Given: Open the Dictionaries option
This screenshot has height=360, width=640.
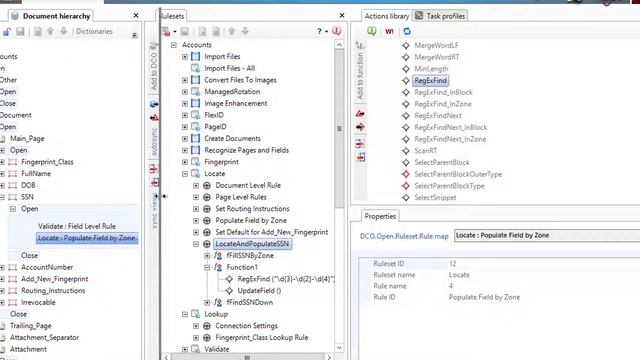Looking at the screenshot, I should point(94,31).
